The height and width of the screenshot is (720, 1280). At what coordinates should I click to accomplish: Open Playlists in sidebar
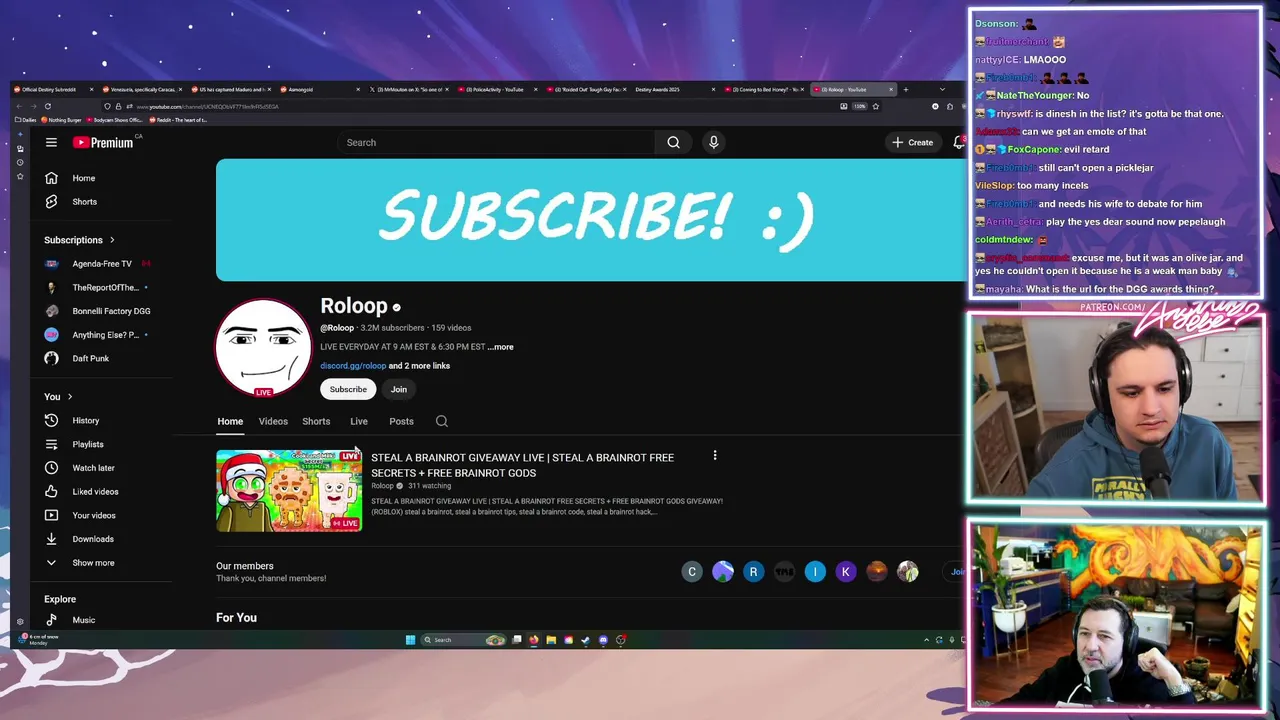coord(87,444)
